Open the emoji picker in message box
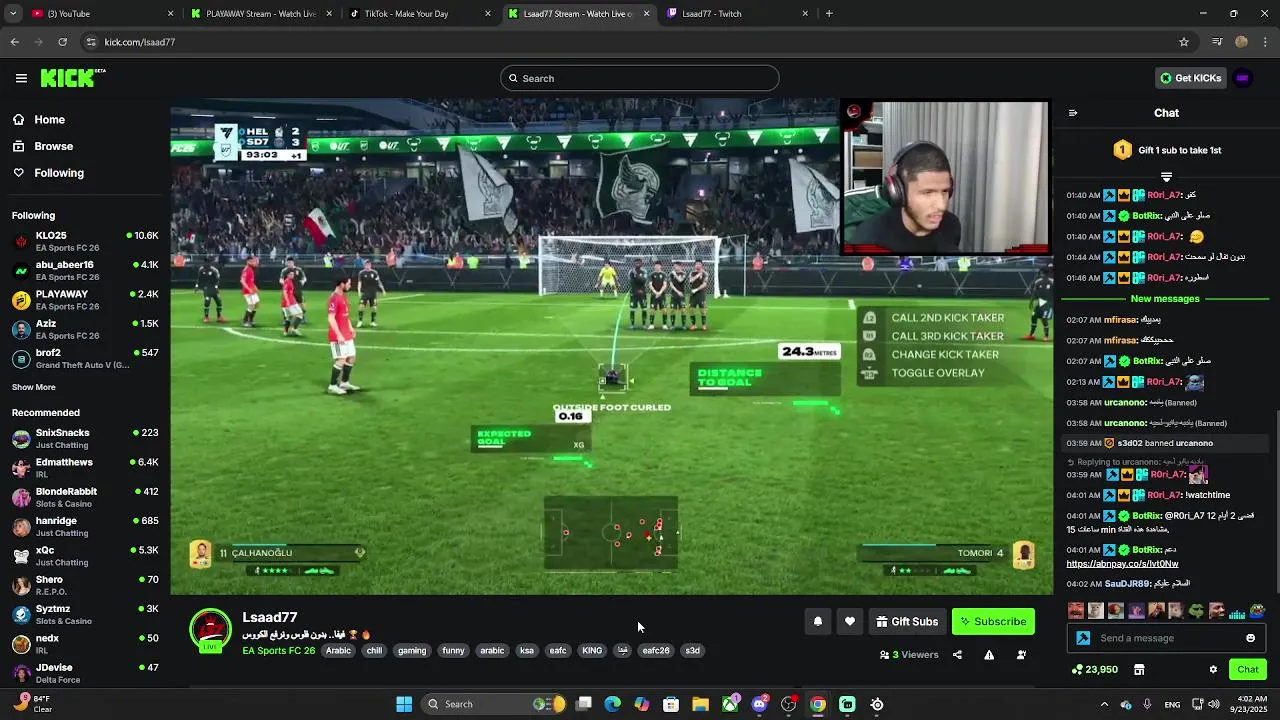Image resolution: width=1280 pixels, height=720 pixels. pyautogui.click(x=1250, y=638)
